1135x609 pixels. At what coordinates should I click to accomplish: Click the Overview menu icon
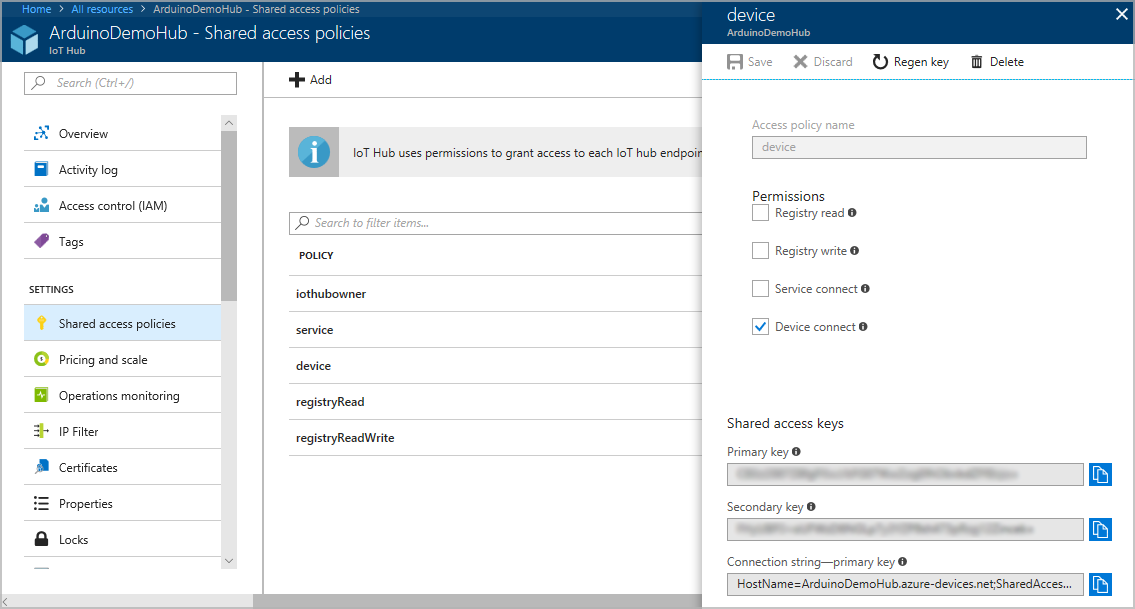41,133
